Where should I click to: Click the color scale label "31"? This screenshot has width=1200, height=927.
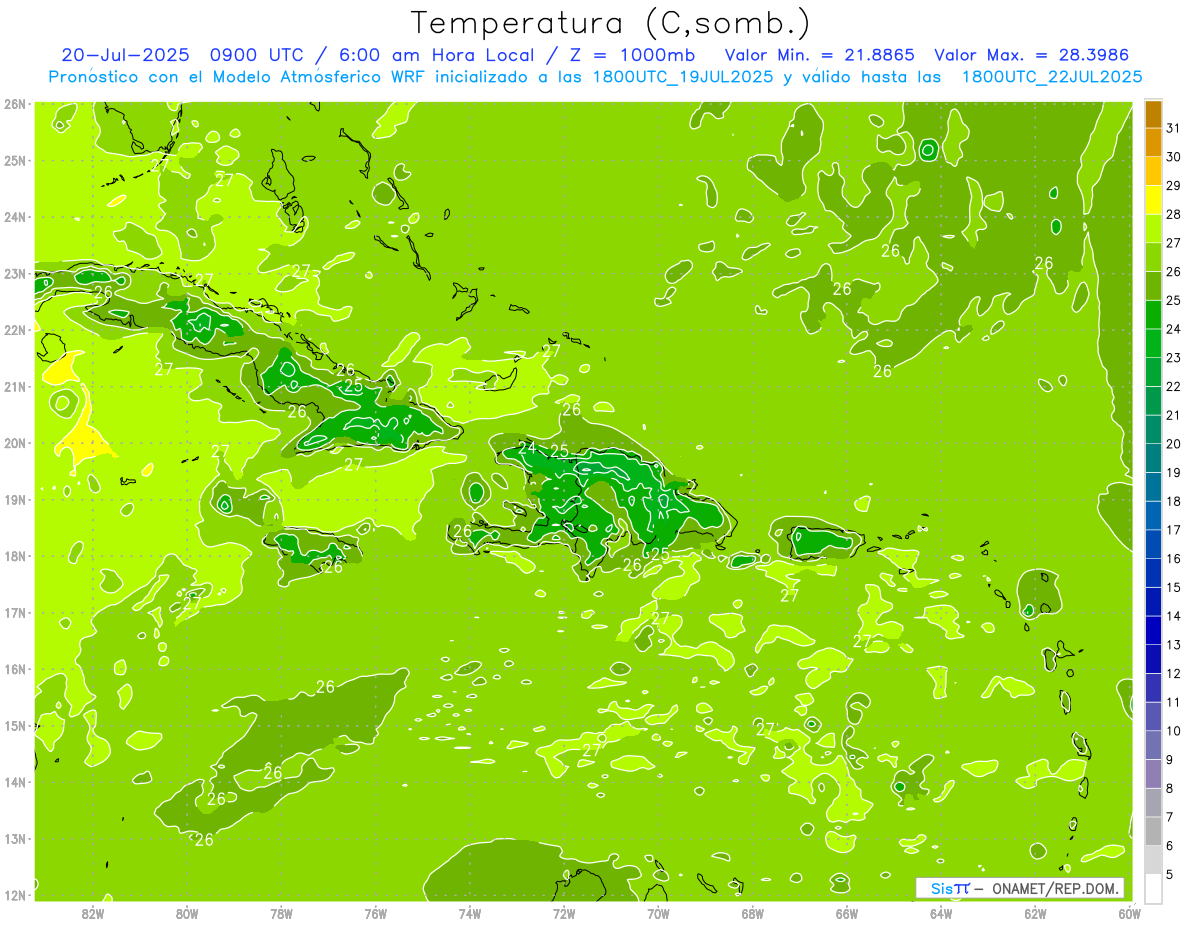coord(1174,128)
